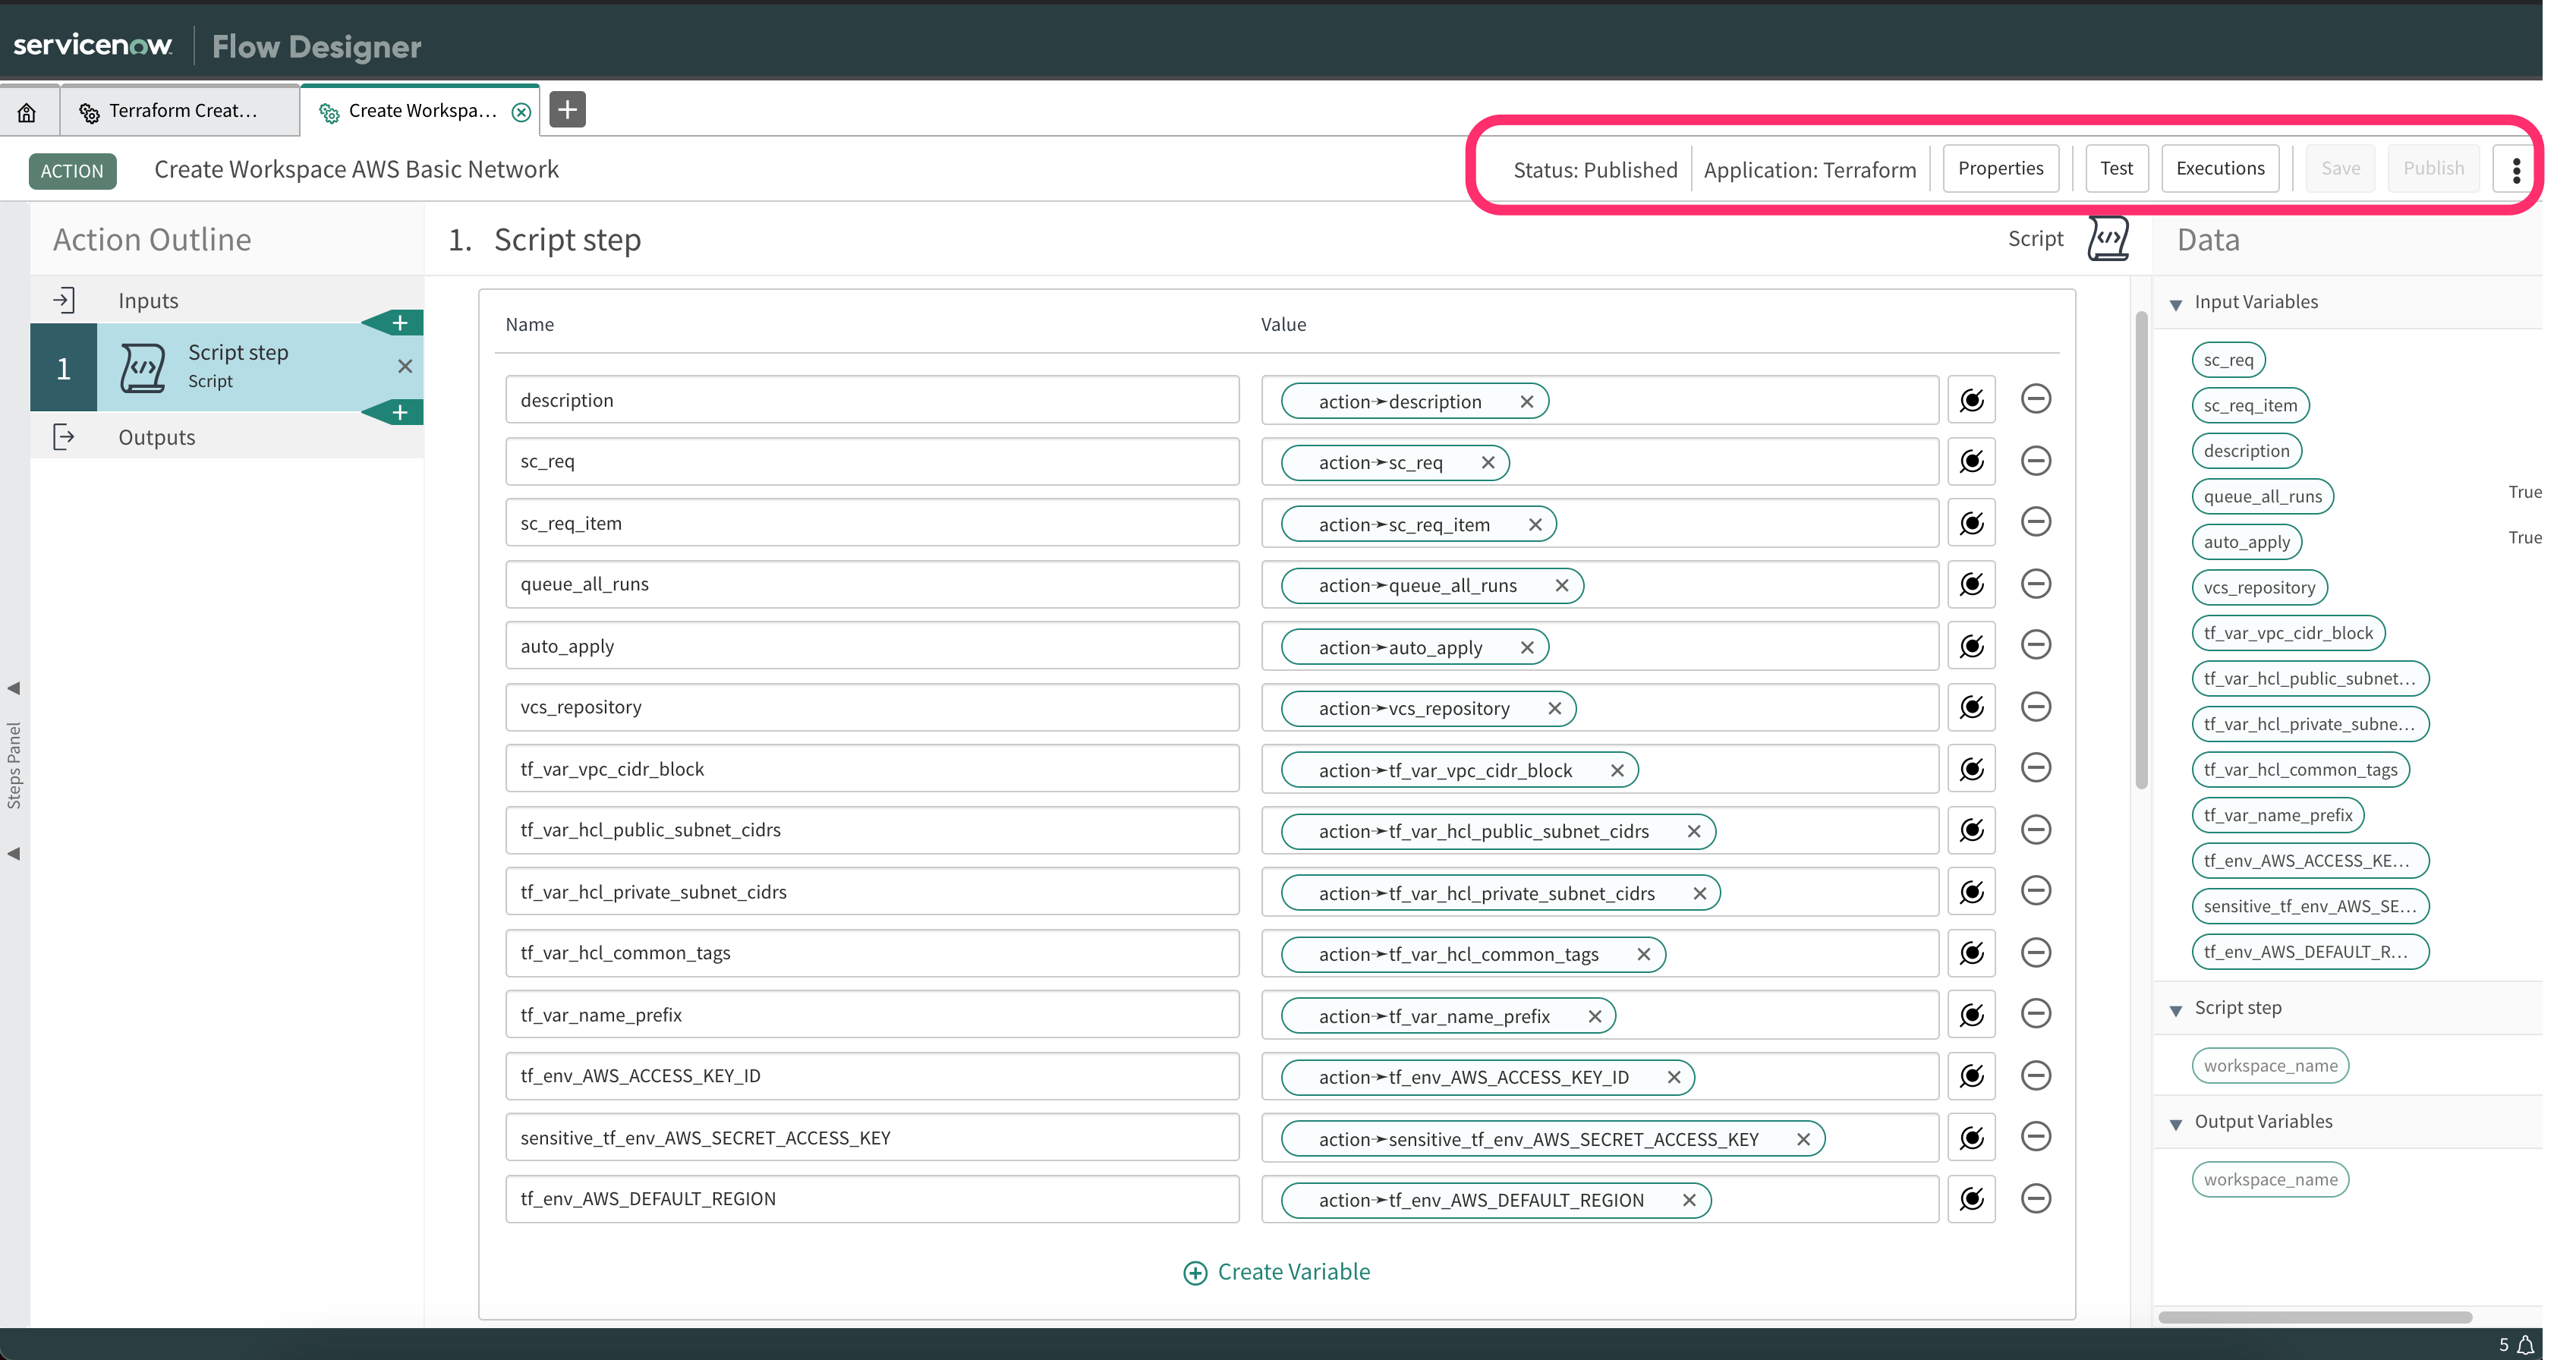Open new tab with plus icon
This screenshot has height=1360, width=2576.
[x=567, y=110]
